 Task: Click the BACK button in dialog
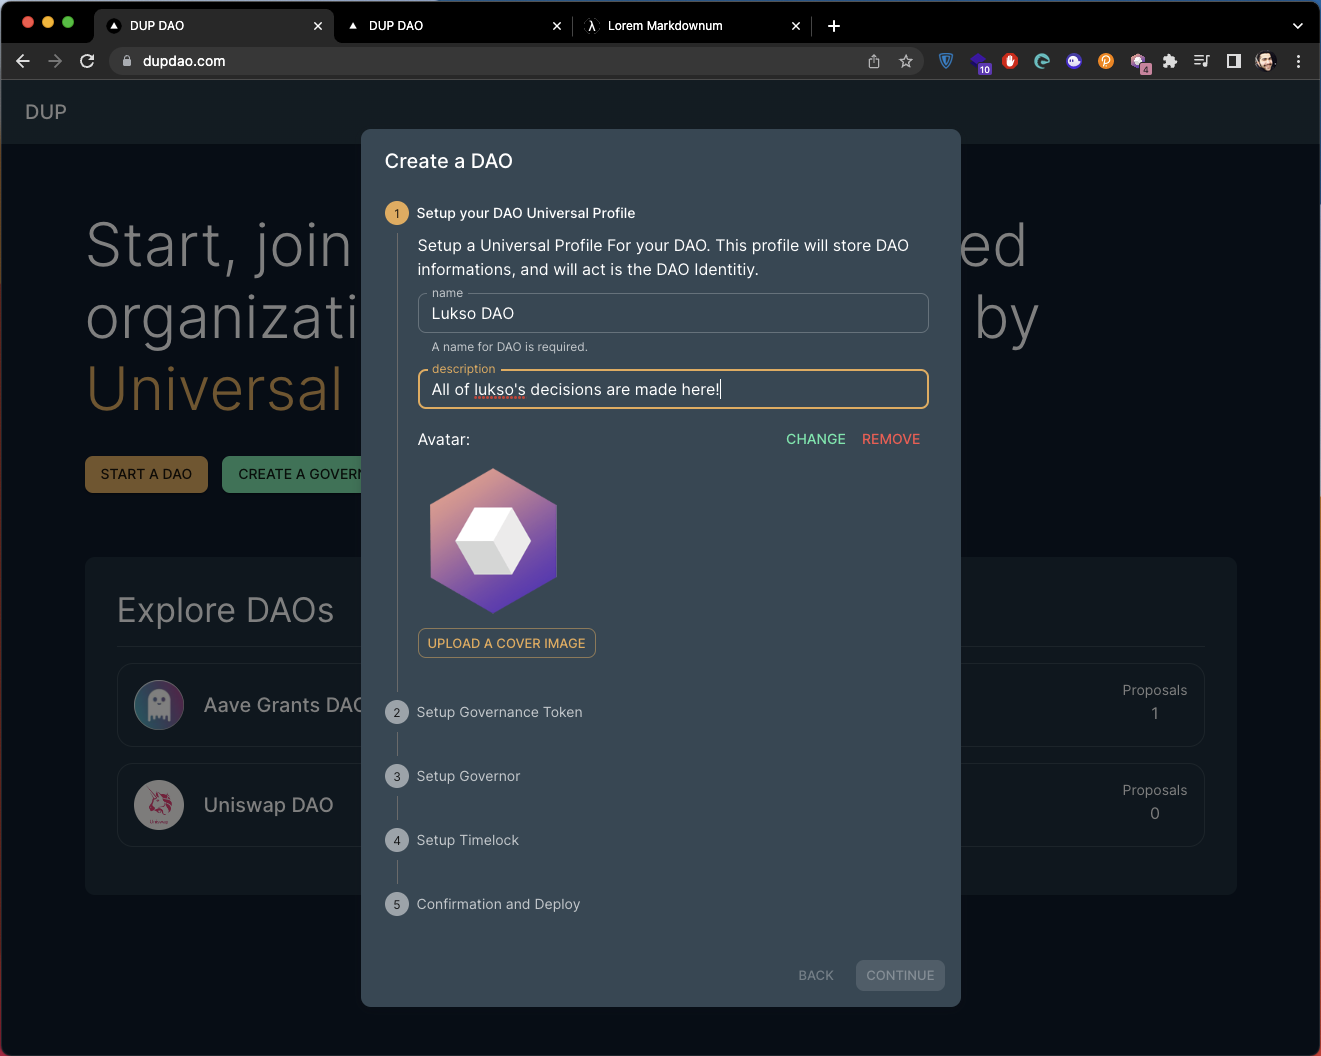(816, 975)
